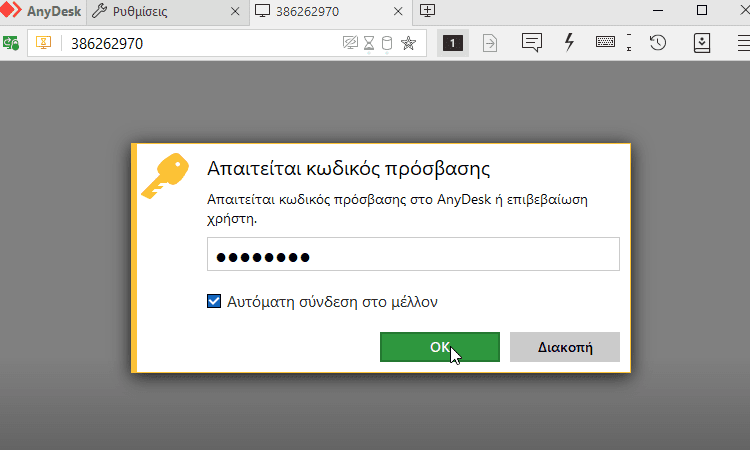Screen dimensions: 750x450
Task: Cancel with the Διακοπή button
Action: coord(565,347)
